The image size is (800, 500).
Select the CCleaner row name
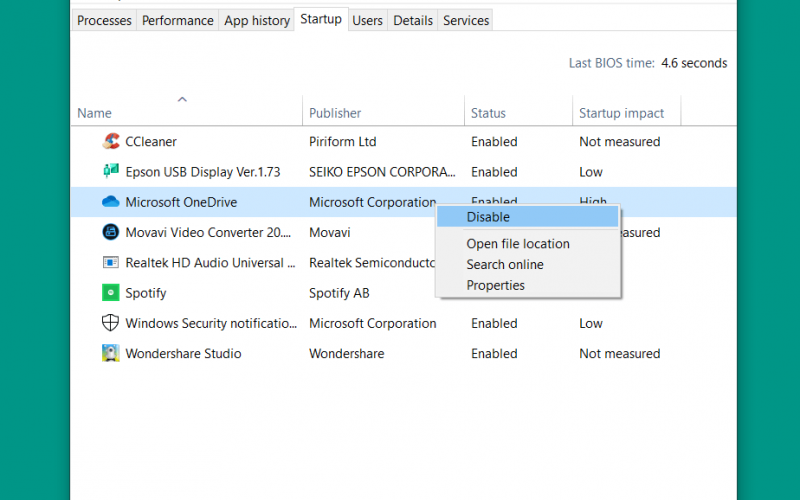click(151, 141)
